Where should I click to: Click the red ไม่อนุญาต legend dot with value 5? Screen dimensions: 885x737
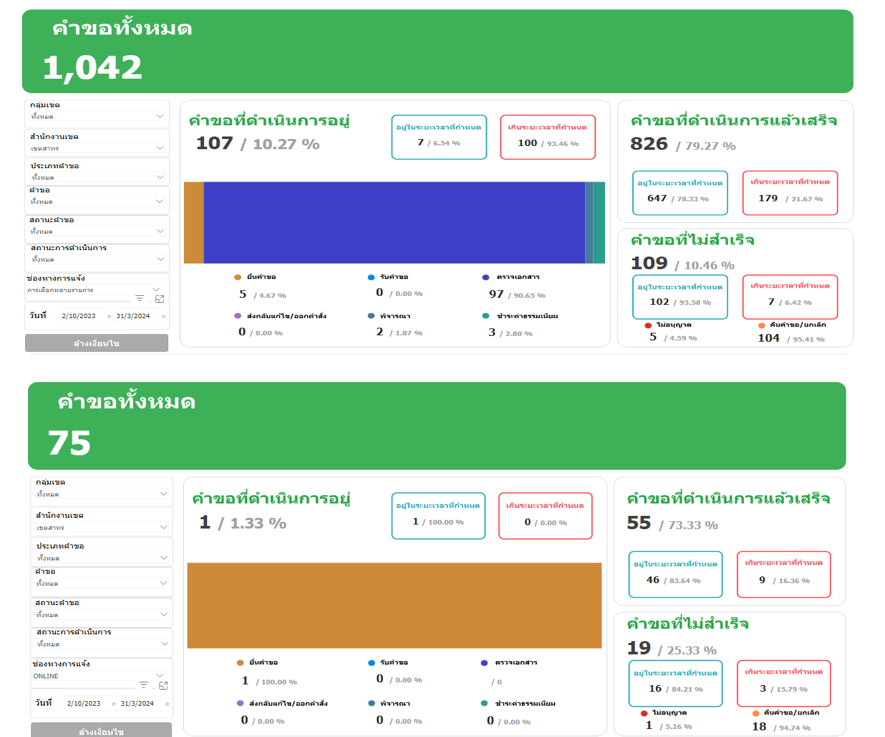648,325
